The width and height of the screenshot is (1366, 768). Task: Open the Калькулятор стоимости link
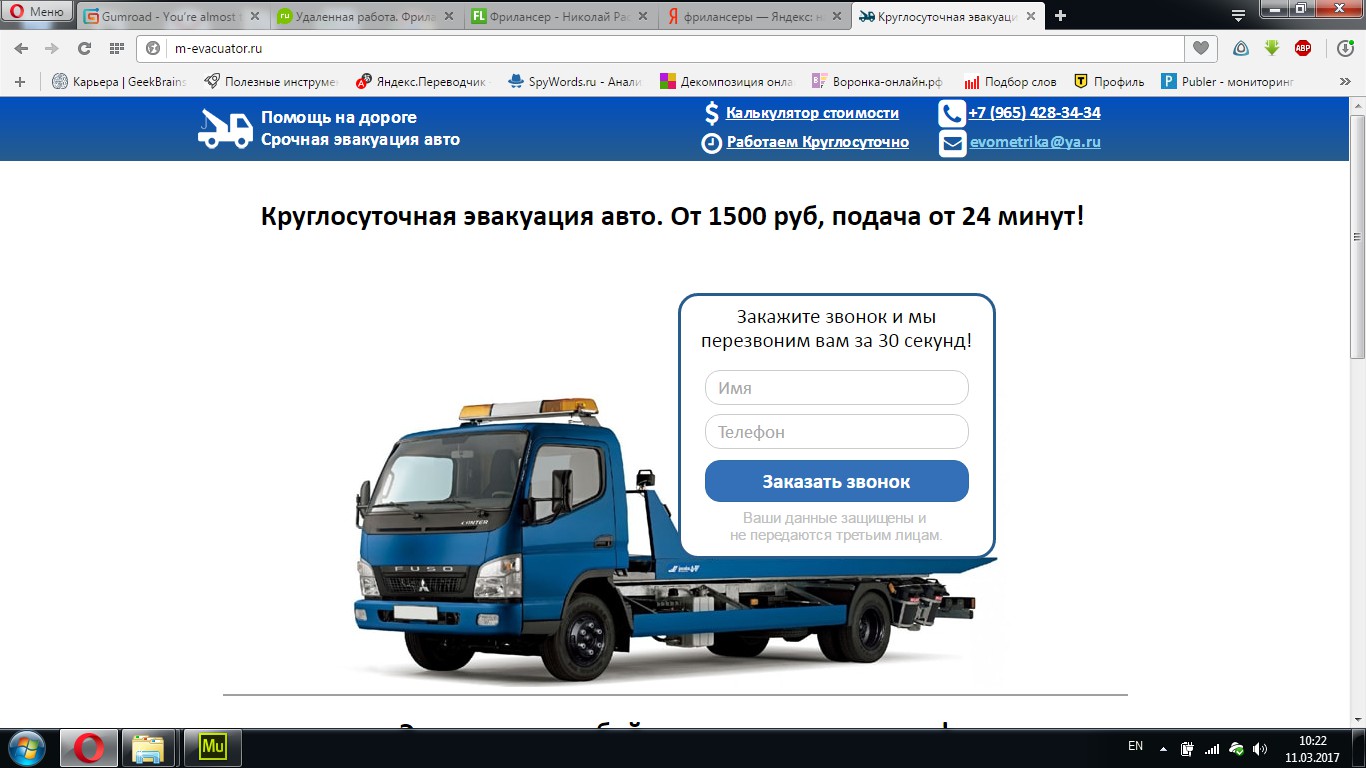pyautogui.click(x=812, y=113)
